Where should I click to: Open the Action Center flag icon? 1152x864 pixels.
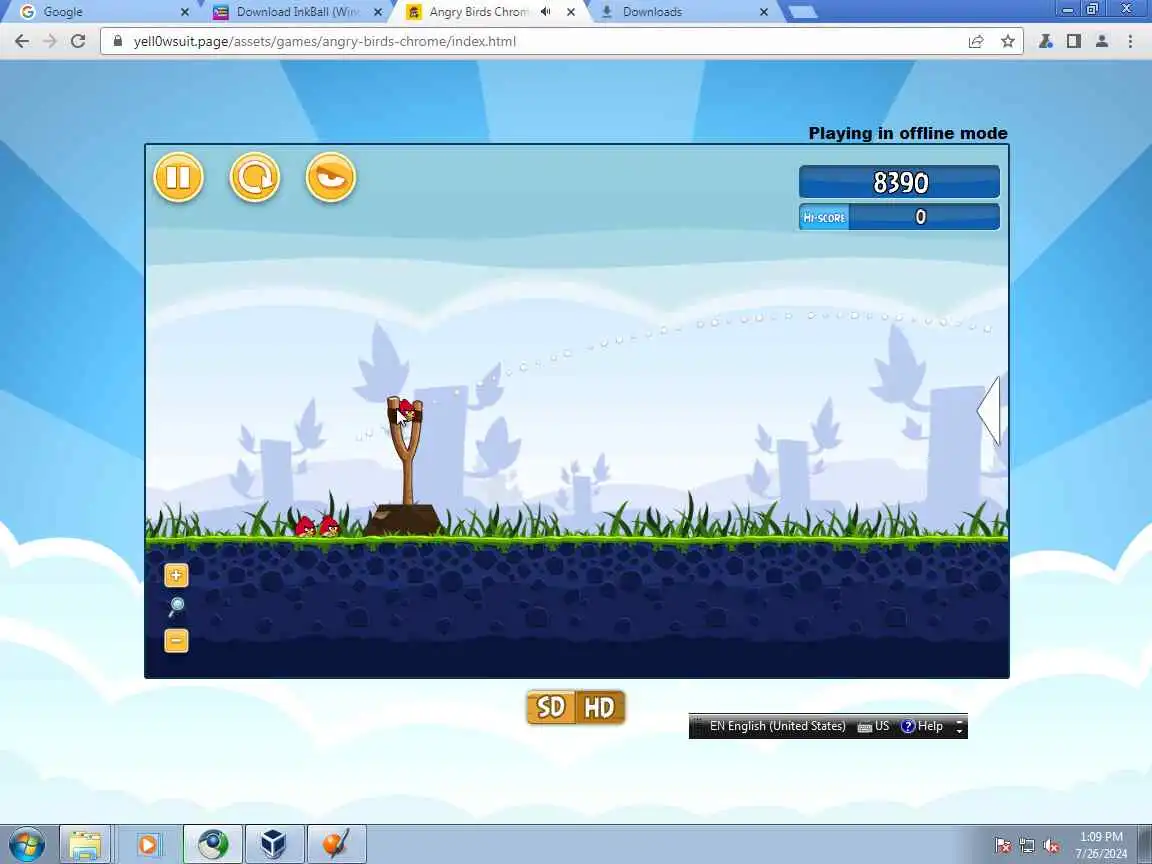coord(1002,845)
